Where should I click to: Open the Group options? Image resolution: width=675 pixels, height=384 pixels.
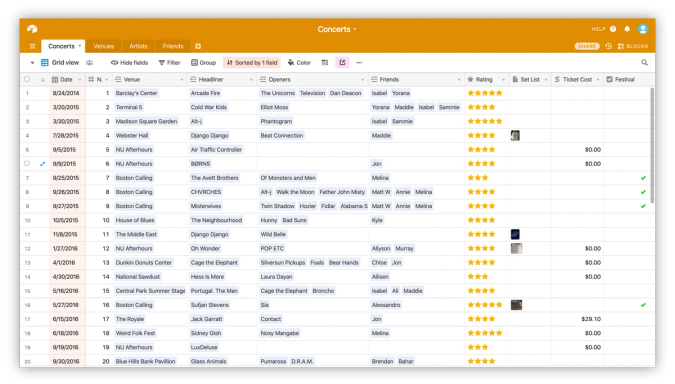204,62
